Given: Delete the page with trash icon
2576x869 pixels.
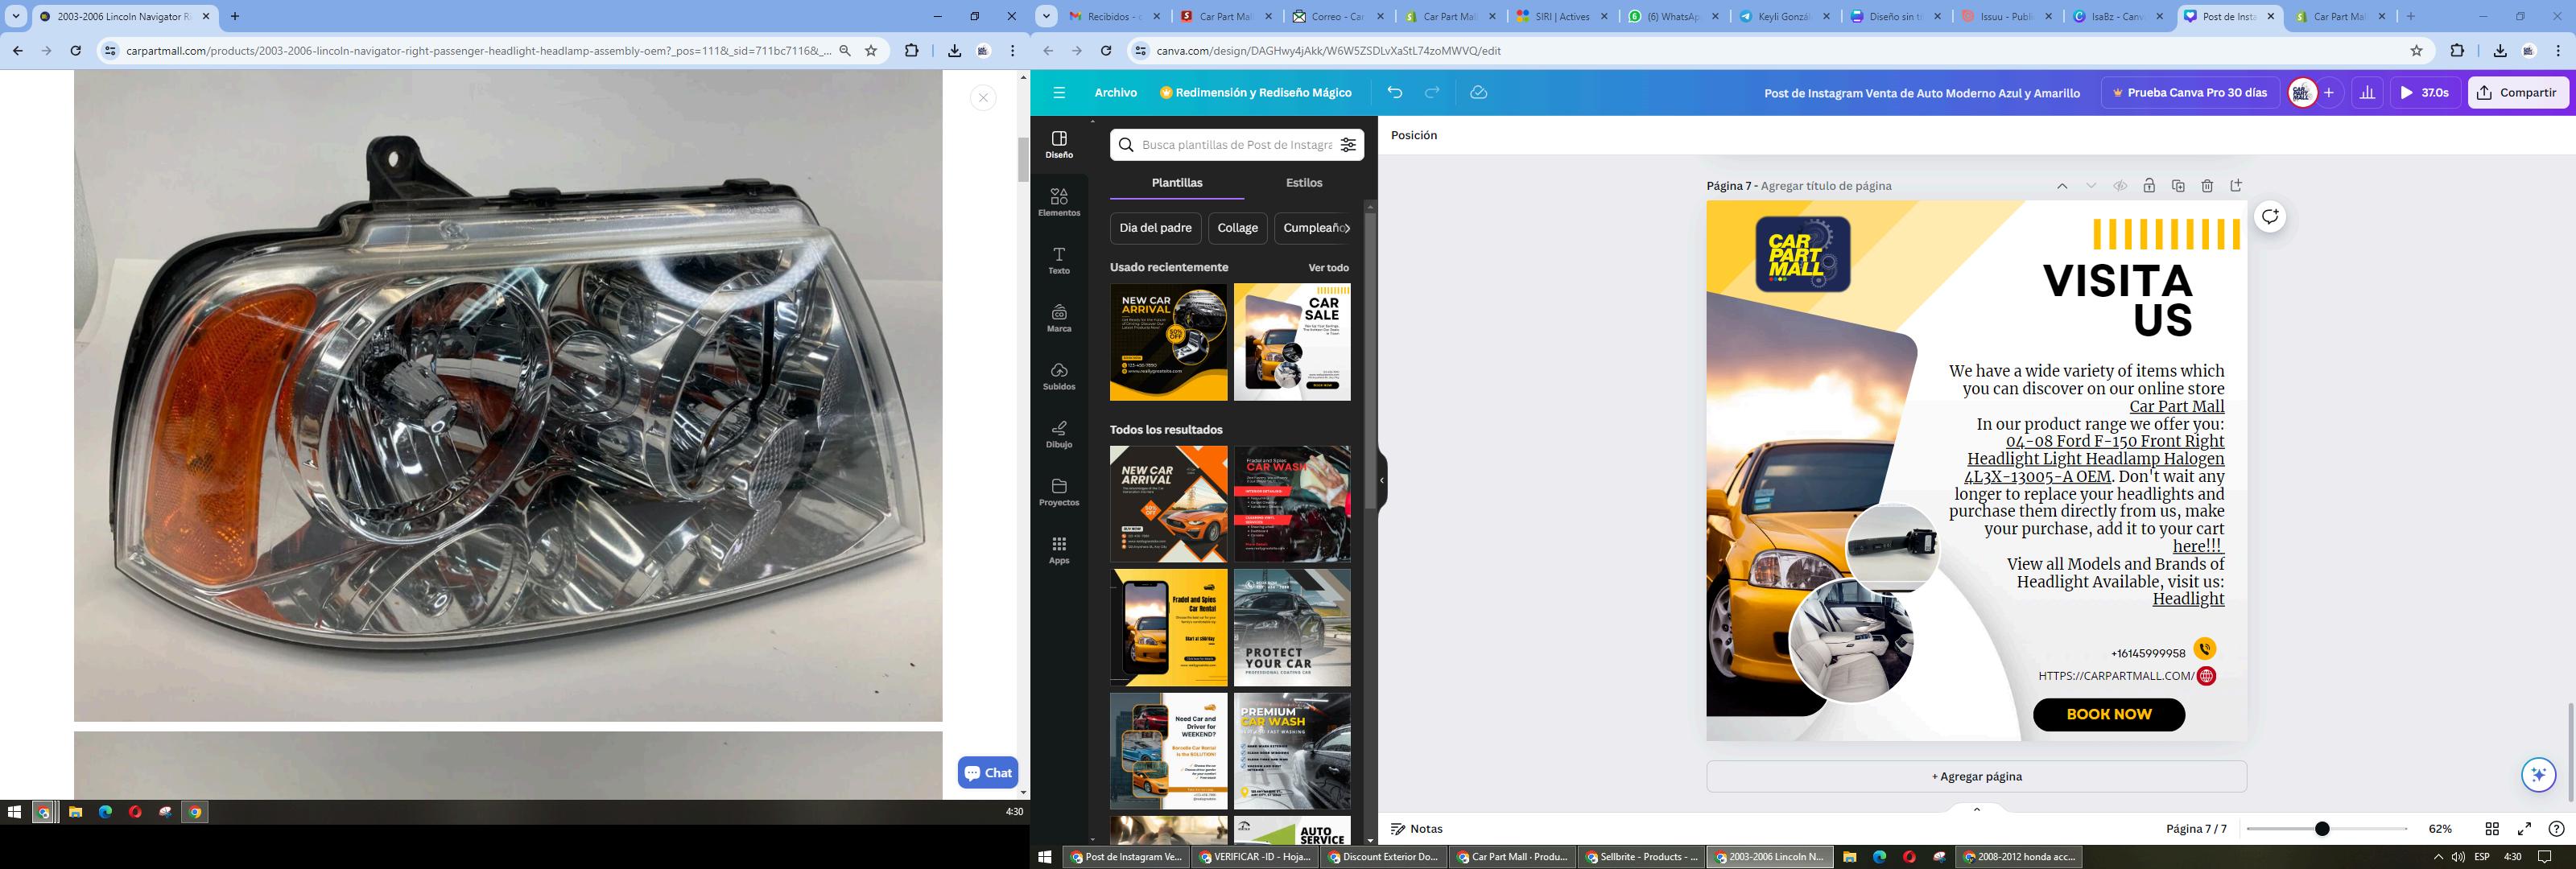Looking at the screenshot, I should 2207,186.
